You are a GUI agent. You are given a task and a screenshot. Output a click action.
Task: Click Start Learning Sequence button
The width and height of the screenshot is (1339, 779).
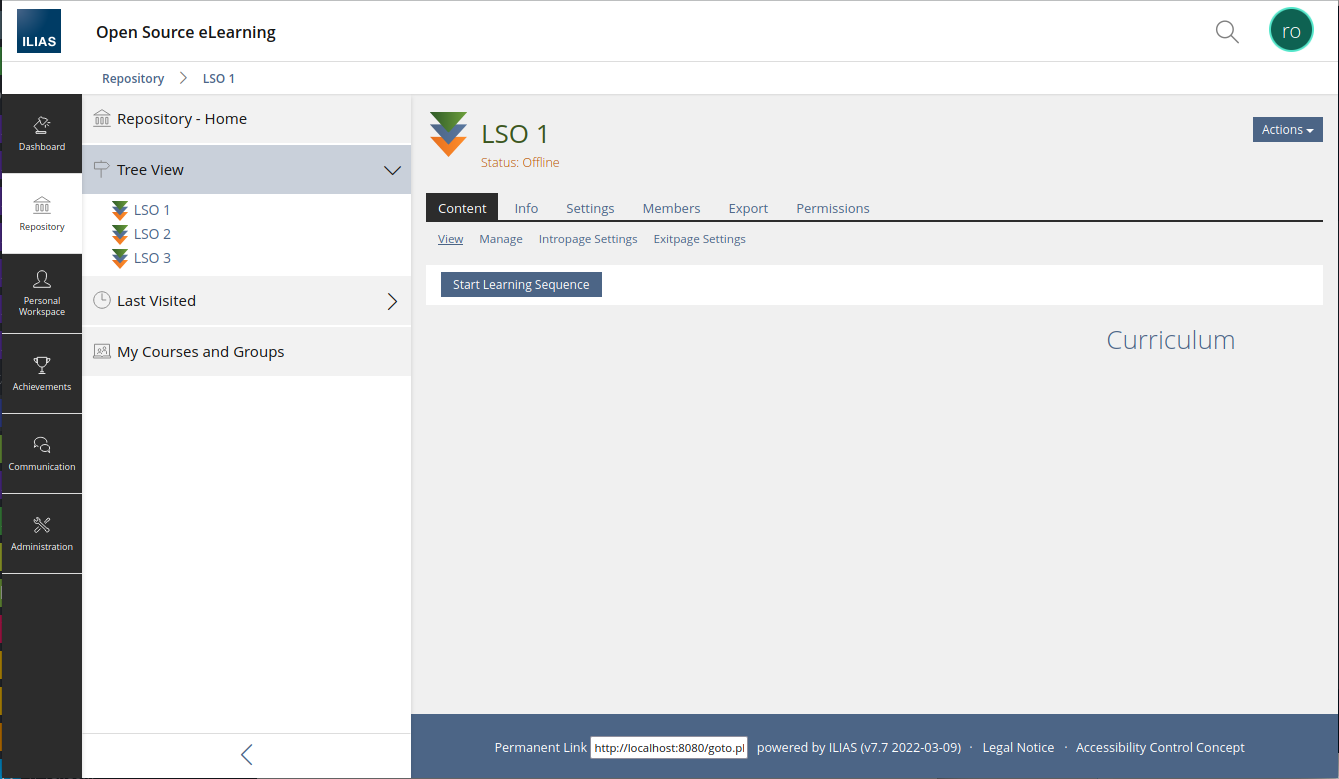521,285
